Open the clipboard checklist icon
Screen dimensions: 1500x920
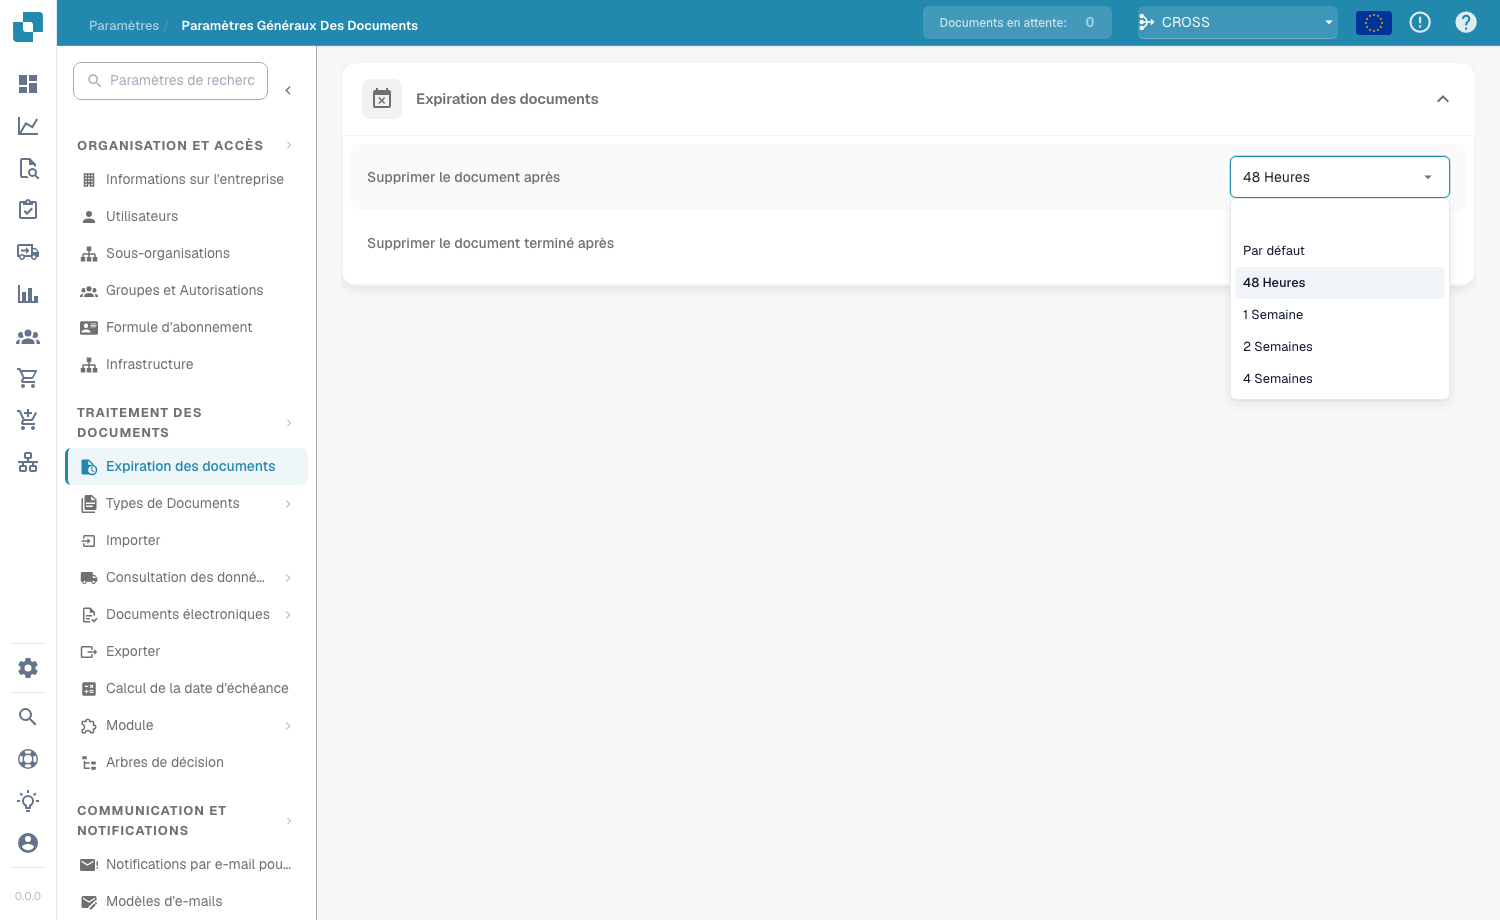click(x=28, y=210)
